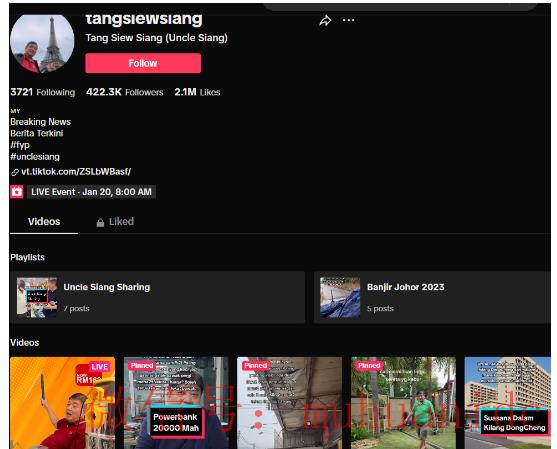Click the link icon beside vt.tiktok.com URL

click(x=15, y=172)
